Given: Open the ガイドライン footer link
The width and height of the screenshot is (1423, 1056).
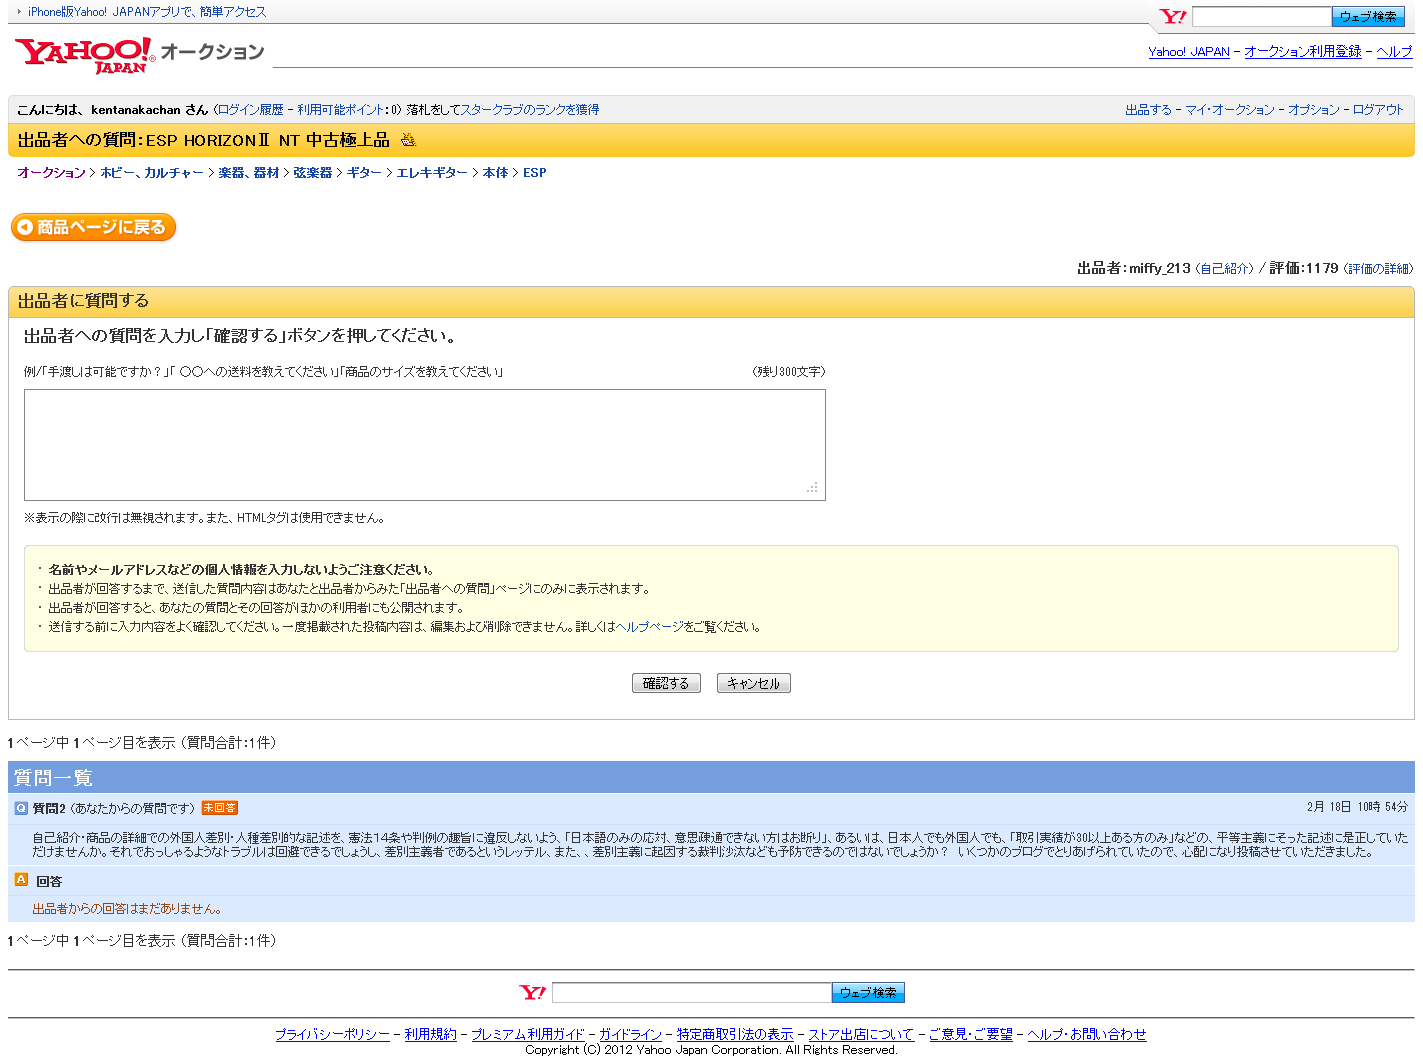Looking at the screenshot, I should [x=630, y=1034].
